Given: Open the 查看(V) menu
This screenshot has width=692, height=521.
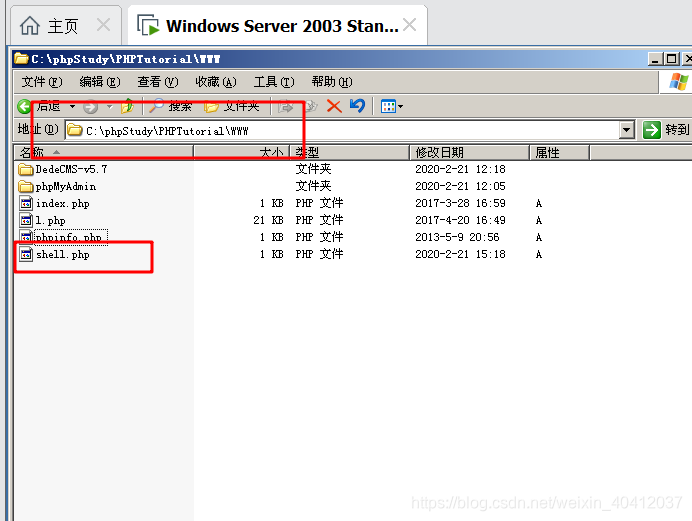Looking at the screenshot, I should tap(158, 82).
